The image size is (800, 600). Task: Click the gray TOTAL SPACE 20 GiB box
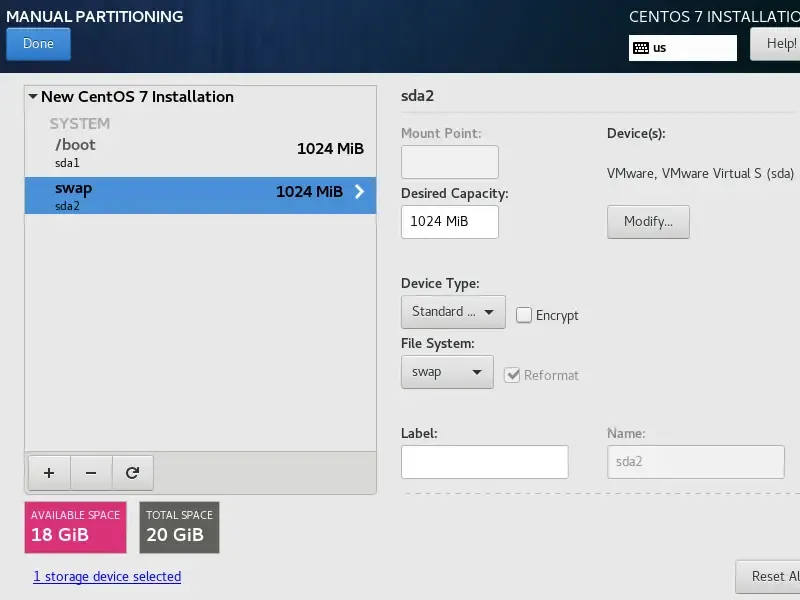(180, 527)
